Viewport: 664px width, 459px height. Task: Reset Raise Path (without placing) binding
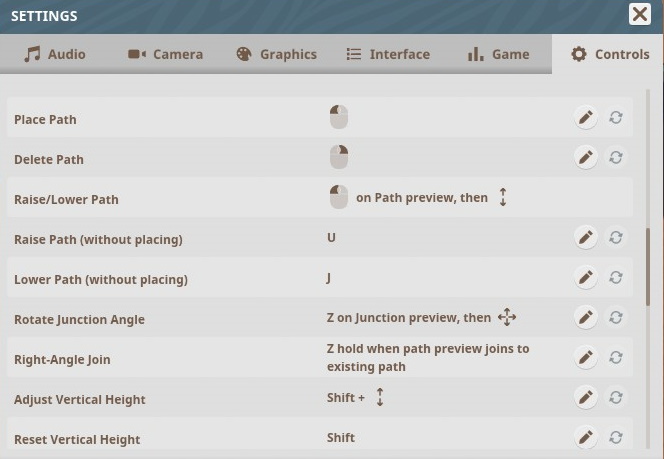click(616, 238)
